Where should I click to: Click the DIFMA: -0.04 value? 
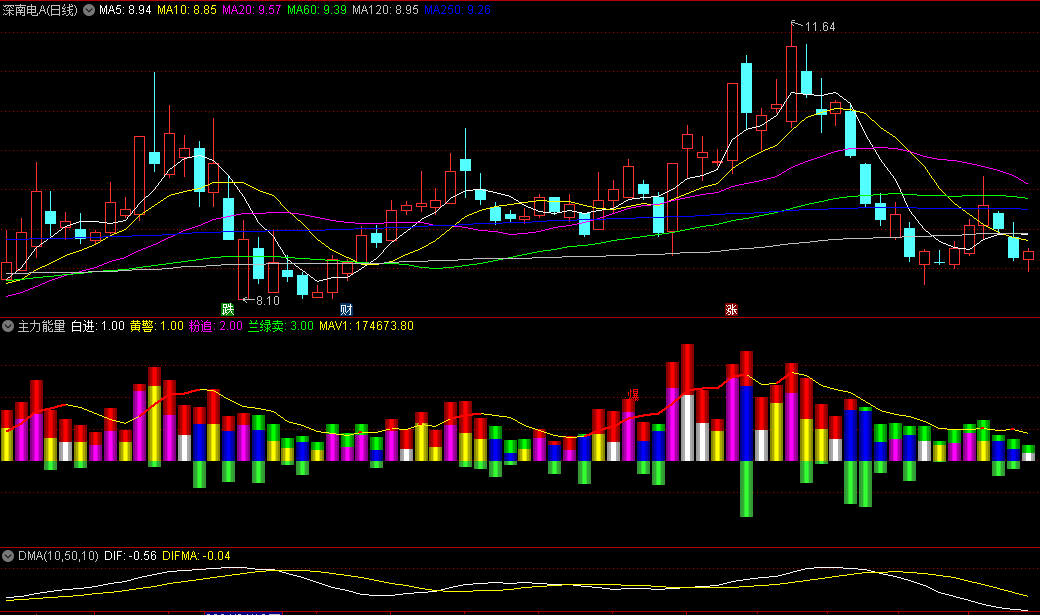(x=196, y=556)
